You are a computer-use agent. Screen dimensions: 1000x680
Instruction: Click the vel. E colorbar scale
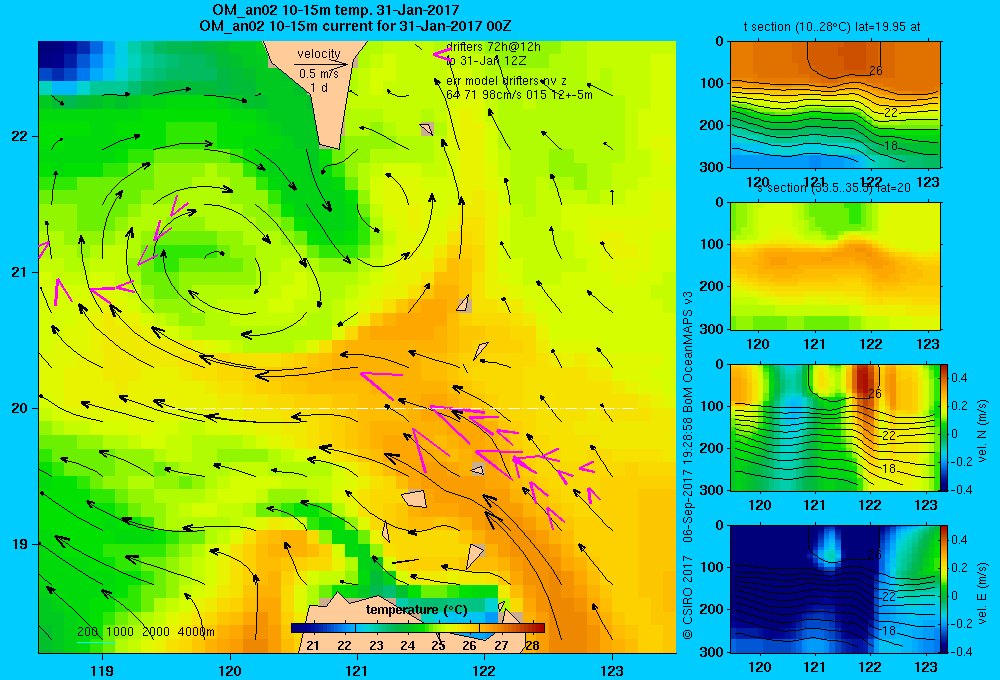(x=944, y=589)
